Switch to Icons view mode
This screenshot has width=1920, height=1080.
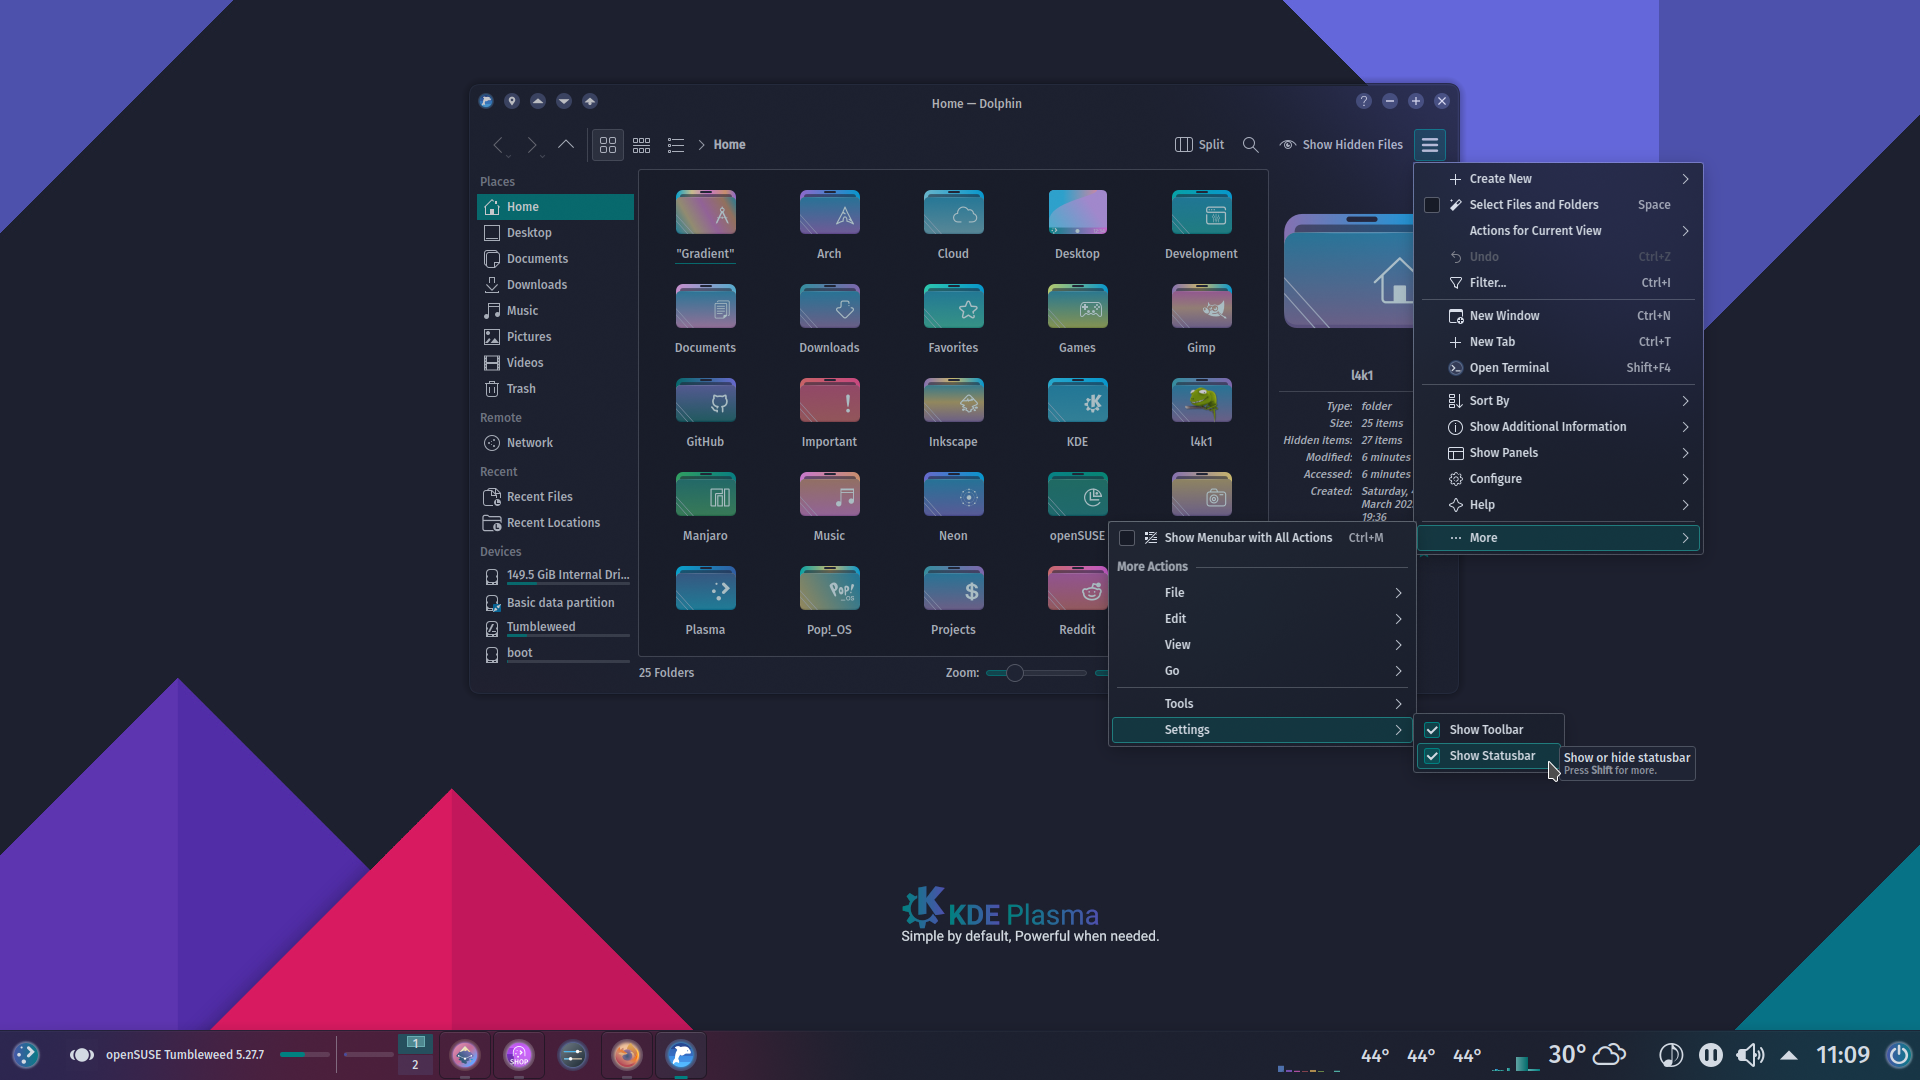(x=608, y=145)
